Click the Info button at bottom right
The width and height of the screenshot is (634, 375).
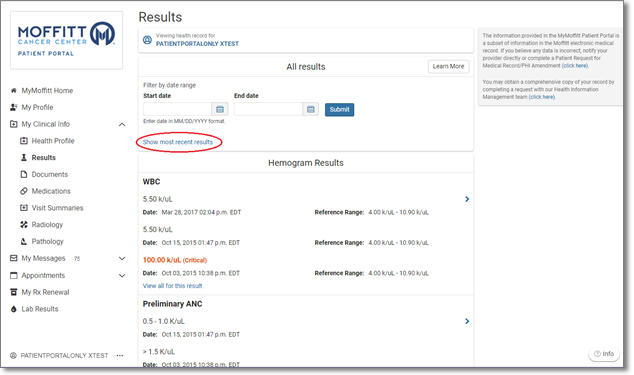pyautogui.click(x=604, y=354)
